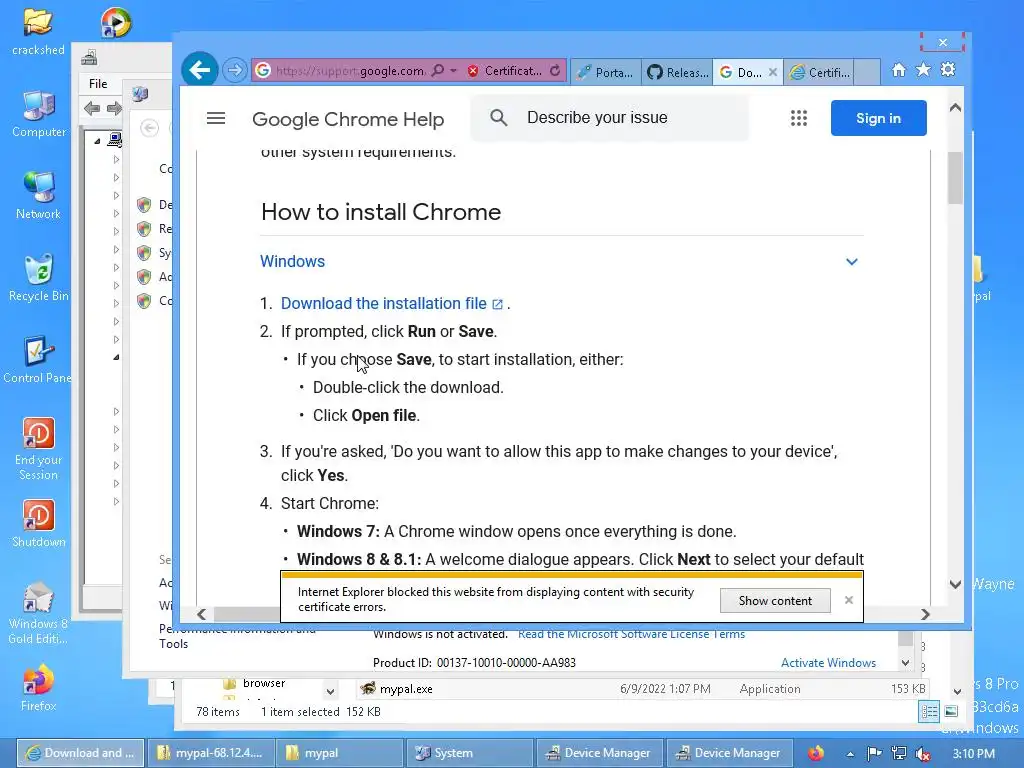This screenshot has height=768, width=1024.
Task: Go back in Internet Explorer
Action: 199,69
